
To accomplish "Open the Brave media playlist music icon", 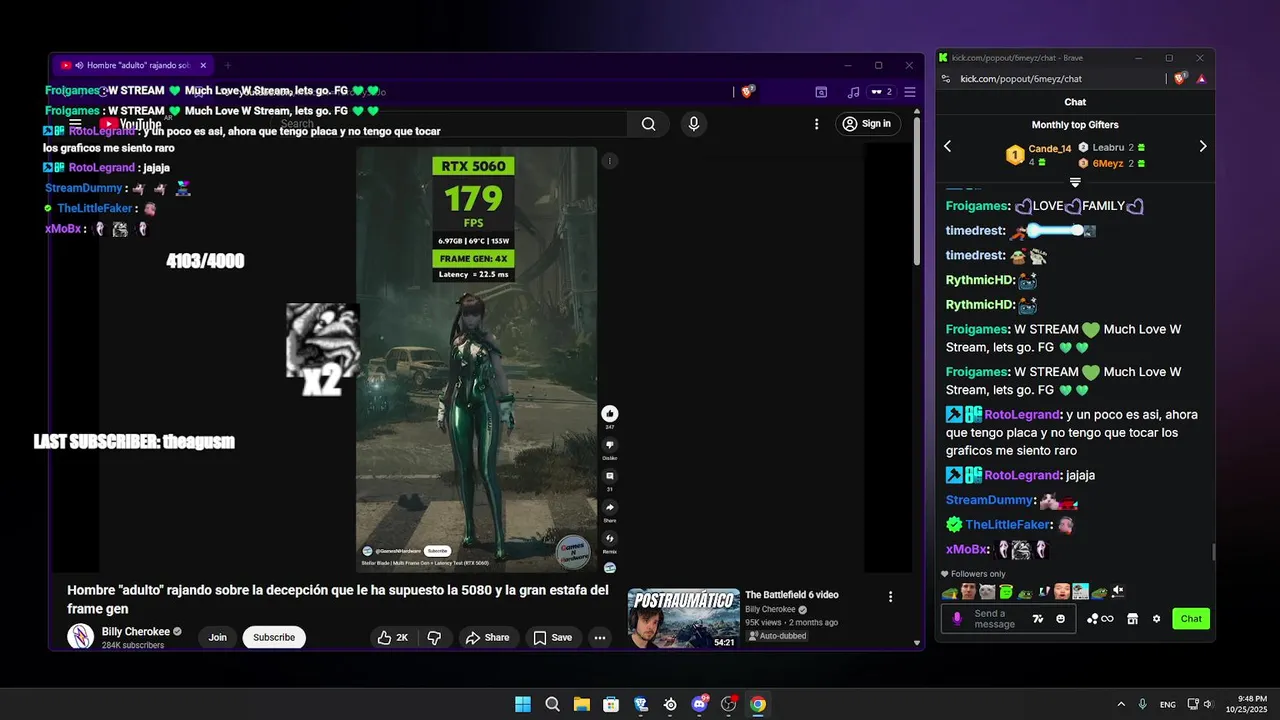I will click(853, 92).
